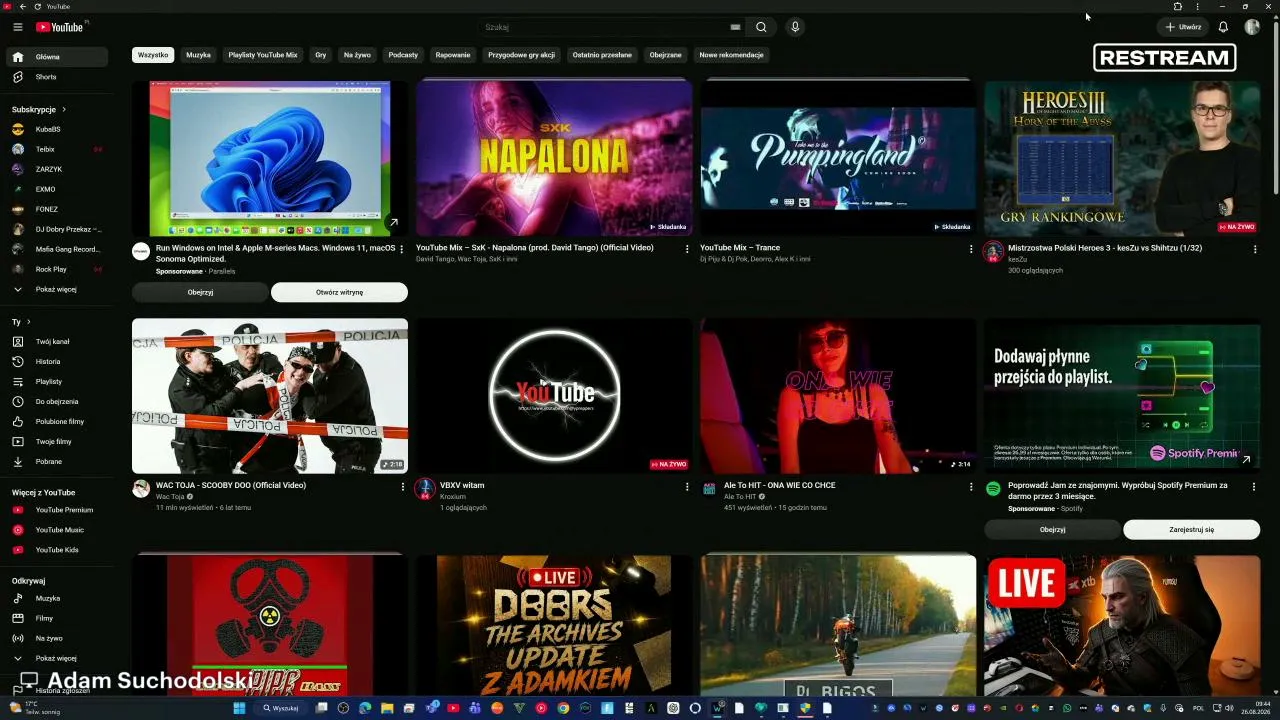1280x720 pixels.
Task: Select the Gry filter chip
Action: pos(321,55)
